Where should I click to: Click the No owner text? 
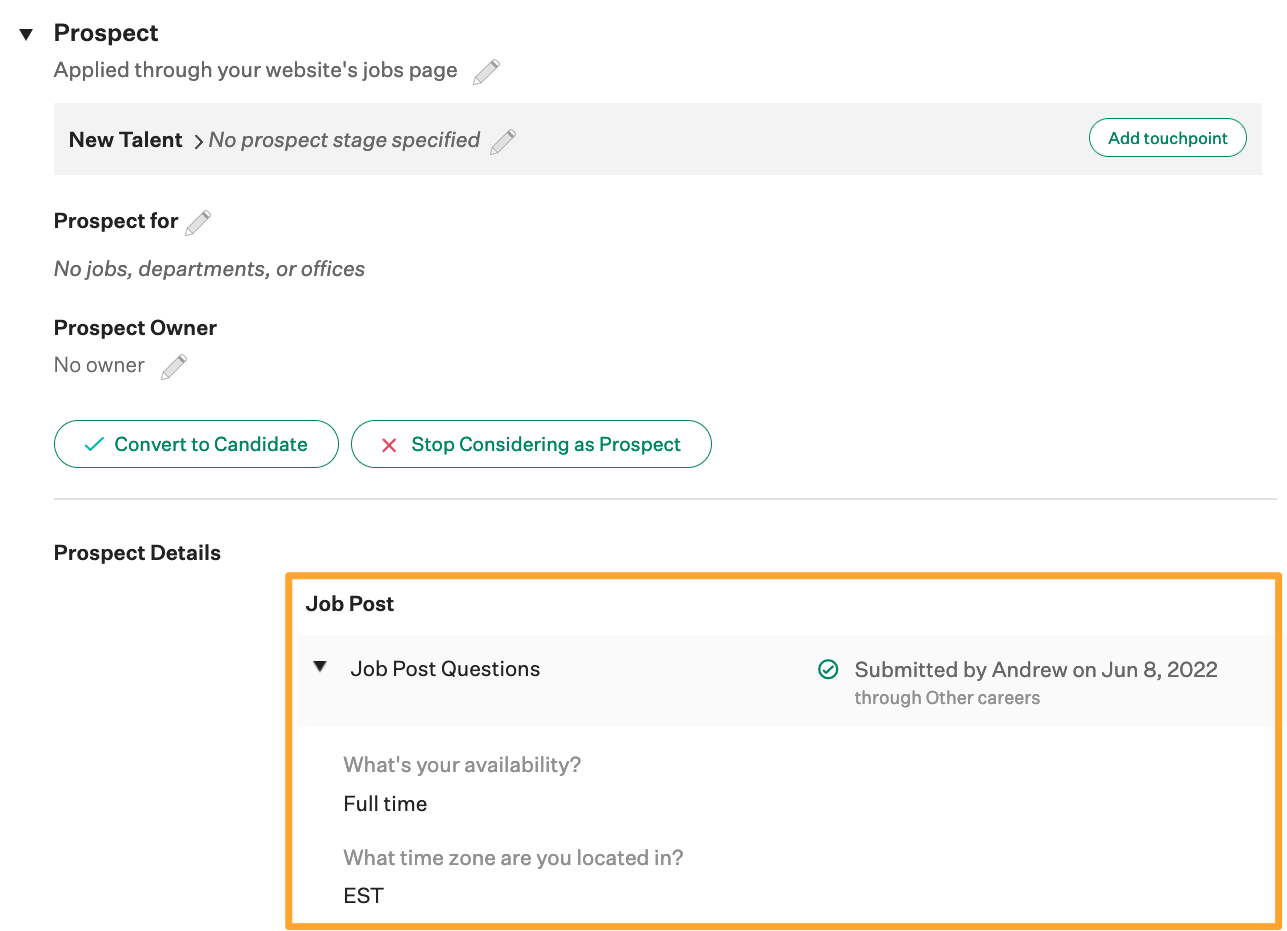coord(99,365)
